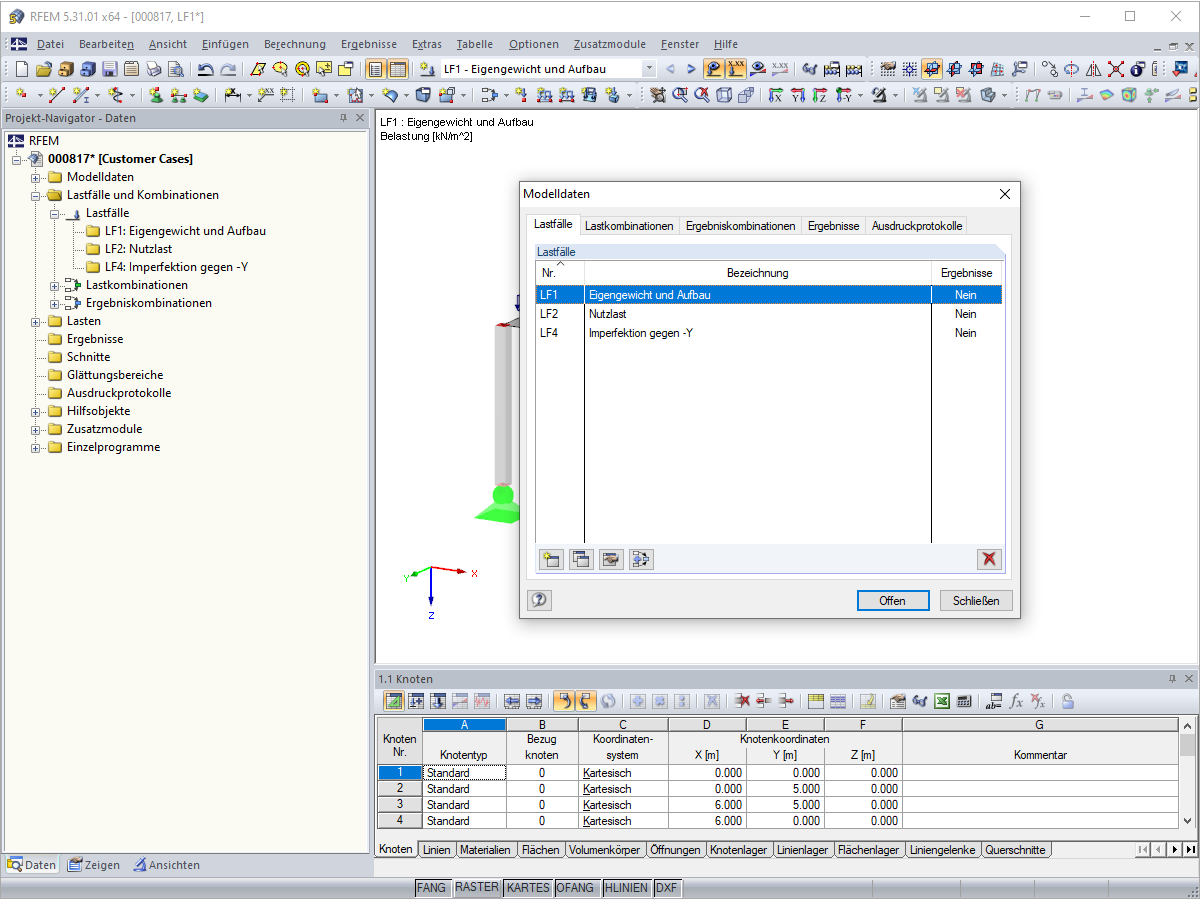Expand the Ergebniskombinationen tree node

point(55,303)
